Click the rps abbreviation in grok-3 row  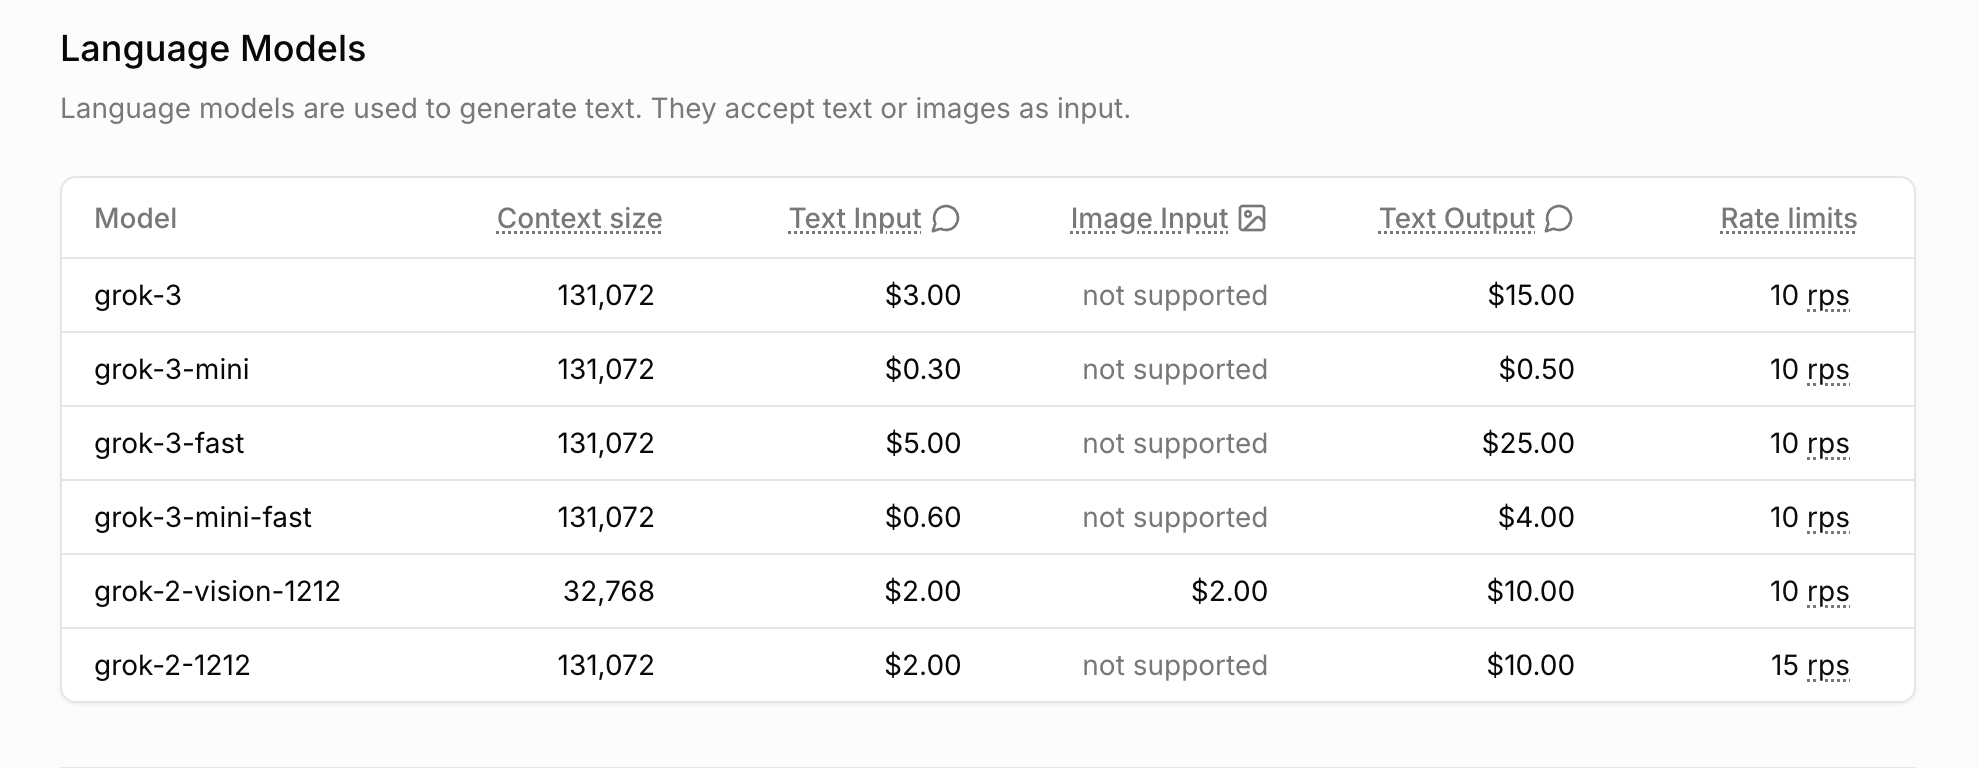click(x=1828, y=296)
